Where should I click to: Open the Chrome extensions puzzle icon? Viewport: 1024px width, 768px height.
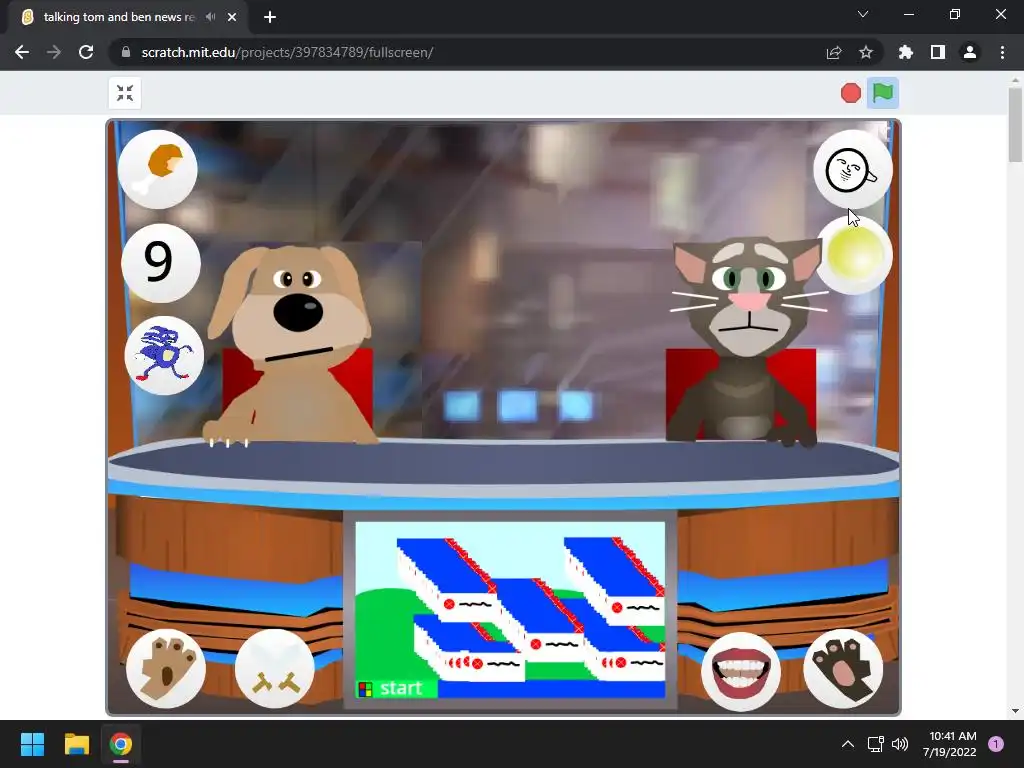[906, 52]
